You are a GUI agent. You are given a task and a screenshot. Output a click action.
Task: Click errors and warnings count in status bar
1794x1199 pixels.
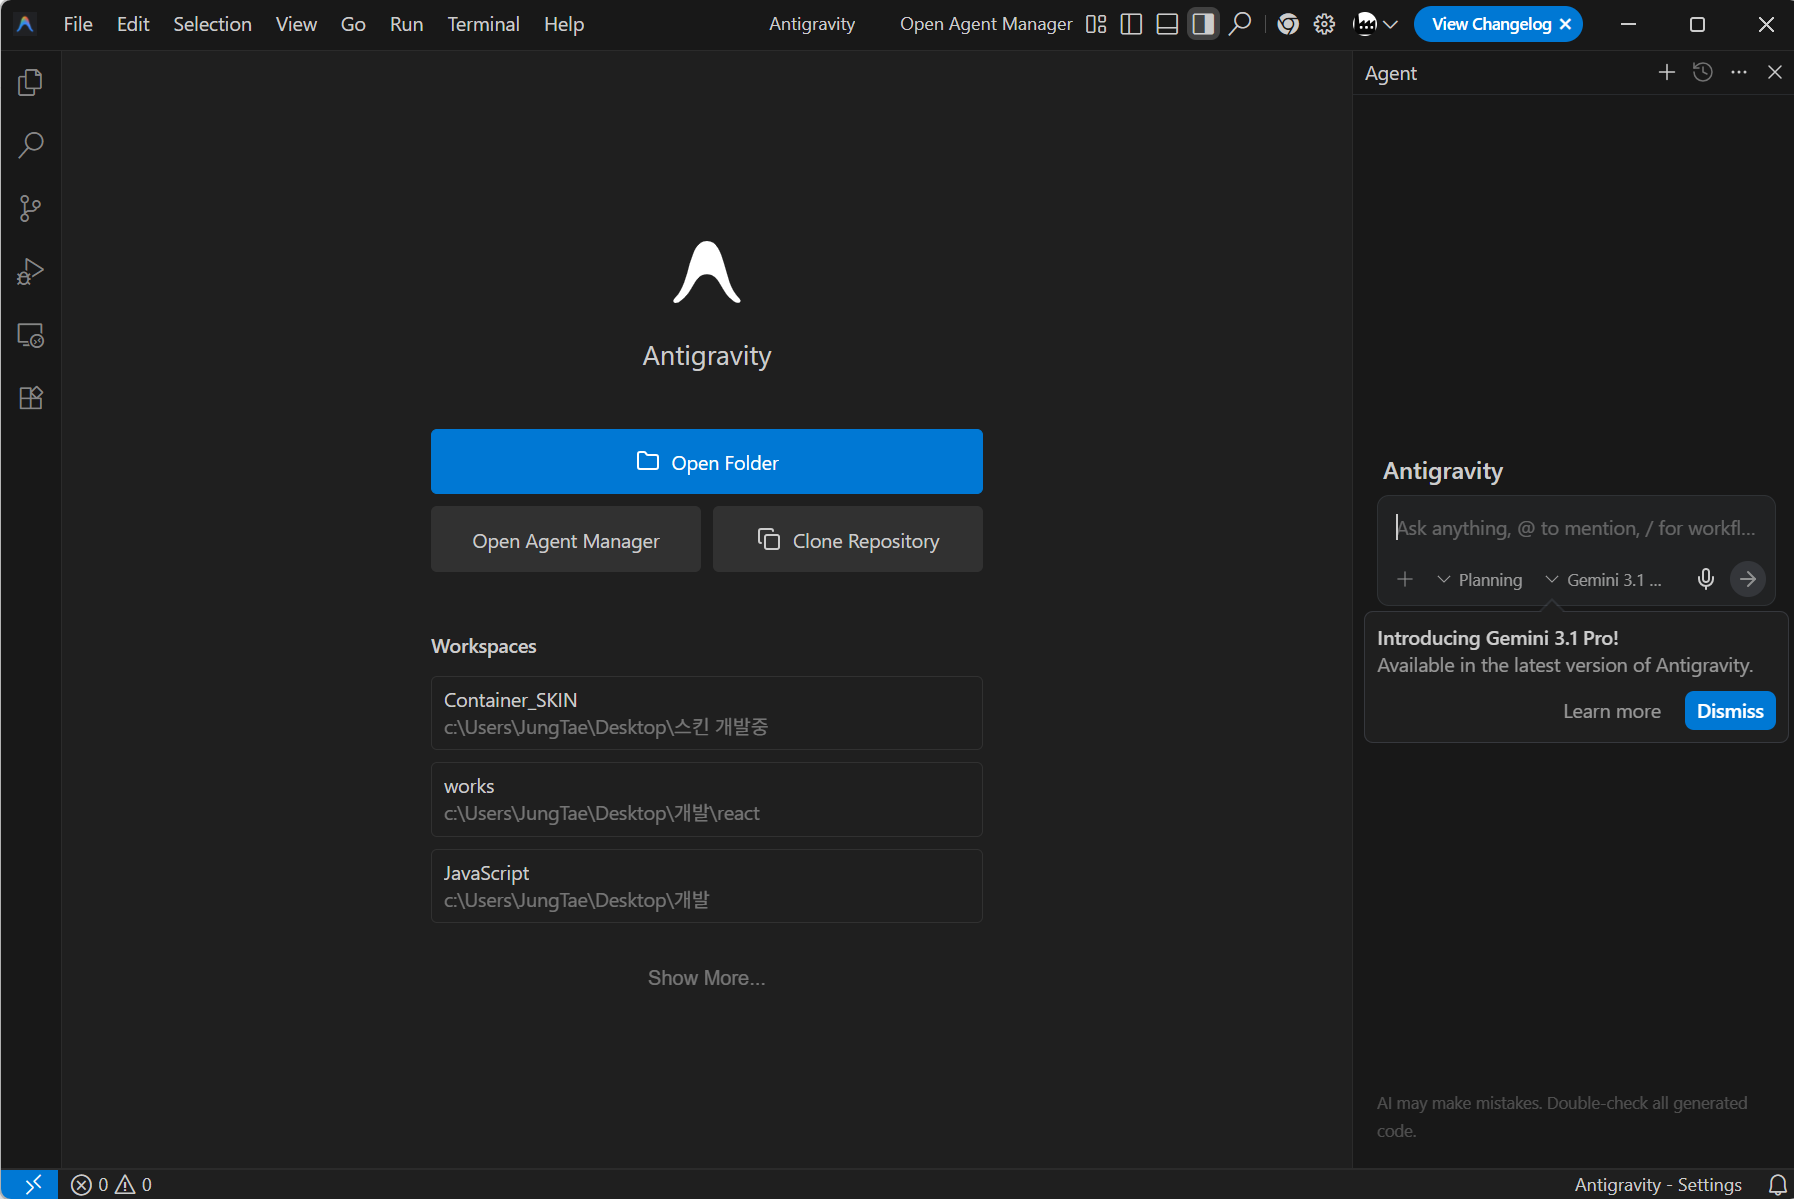coord(111,1184)
